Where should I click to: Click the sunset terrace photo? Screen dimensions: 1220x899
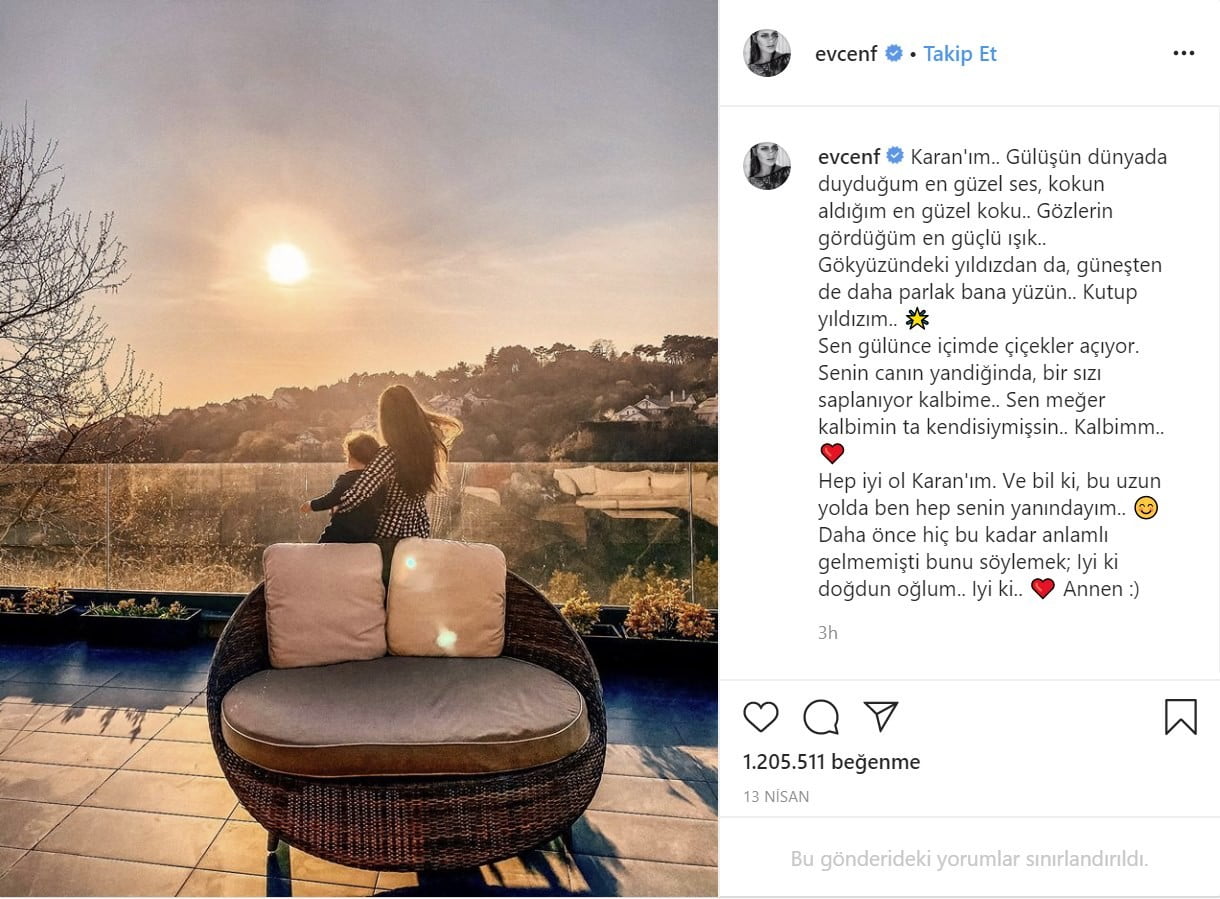[359, 448]
